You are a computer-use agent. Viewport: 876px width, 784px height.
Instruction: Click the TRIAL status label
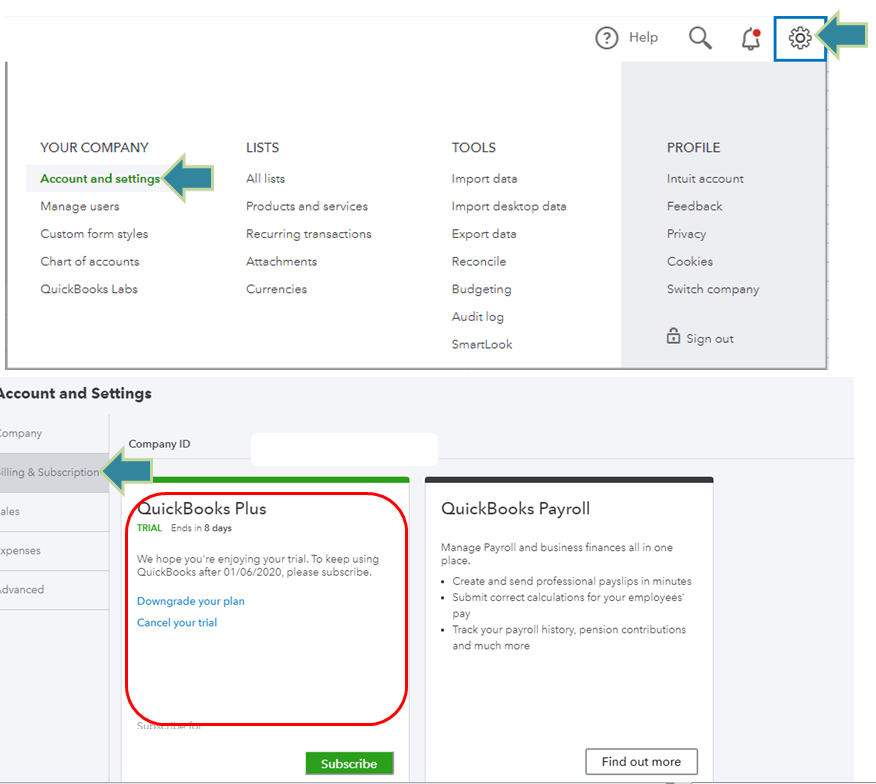coord(149,528)
